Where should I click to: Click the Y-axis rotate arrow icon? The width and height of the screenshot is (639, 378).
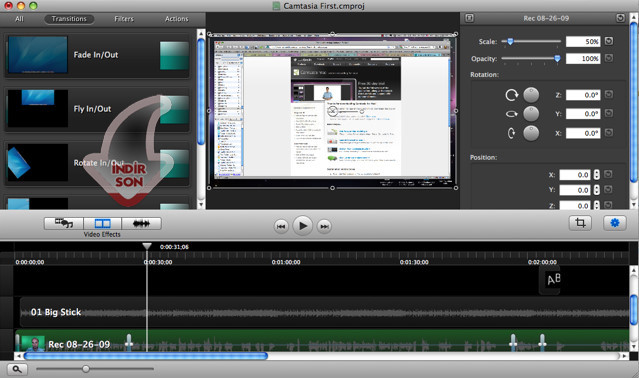(x=511, y=114)
